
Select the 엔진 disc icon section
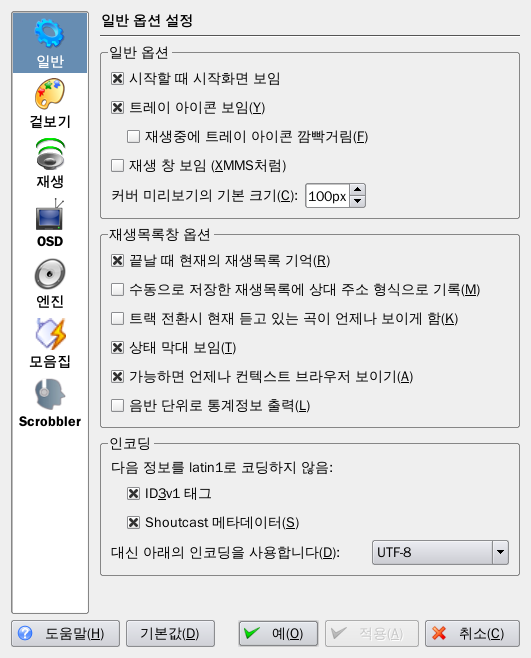(x=50, y=283)
